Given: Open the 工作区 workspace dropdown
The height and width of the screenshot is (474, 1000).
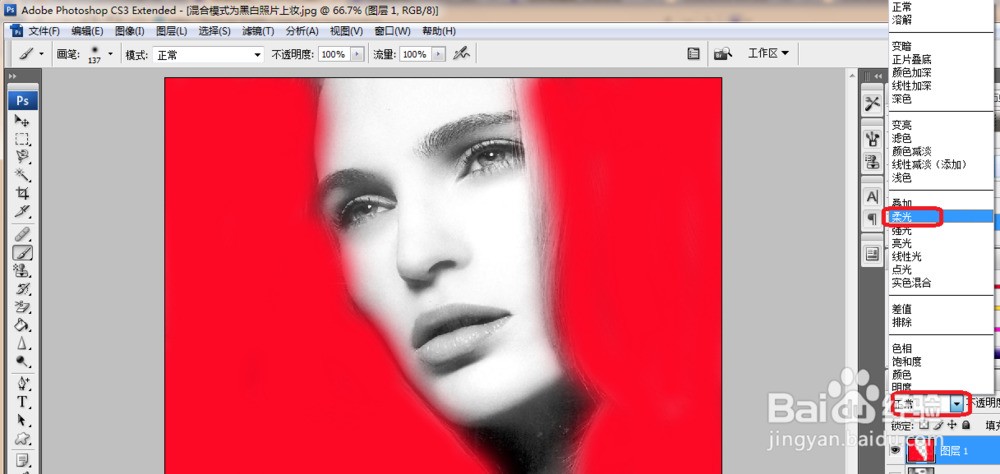Looking at the screenshot, I should (768, 54).
